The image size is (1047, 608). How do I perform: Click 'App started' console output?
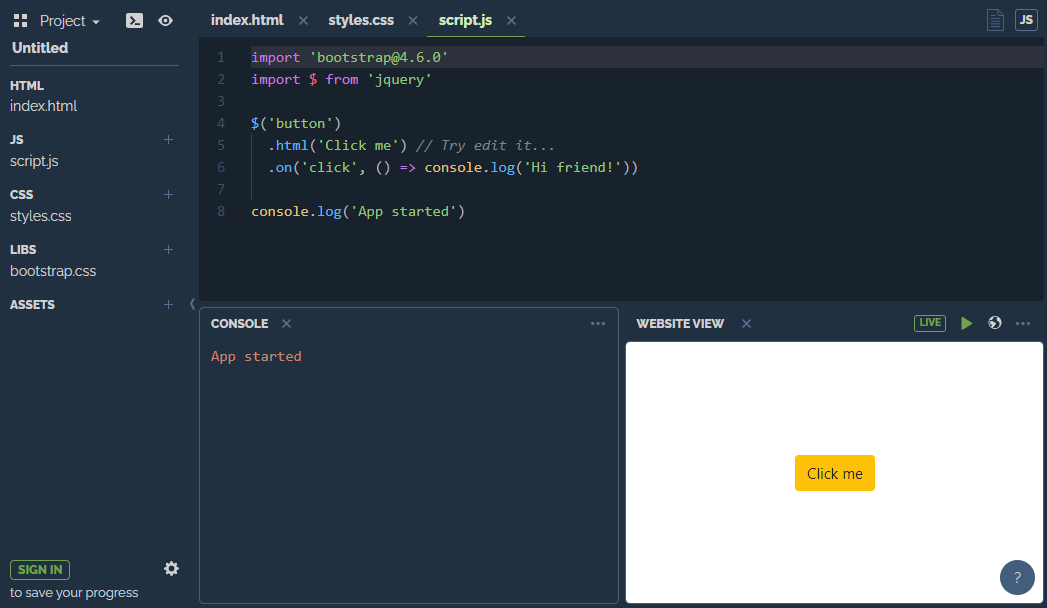pyautogui.click(x=256, y=356)
